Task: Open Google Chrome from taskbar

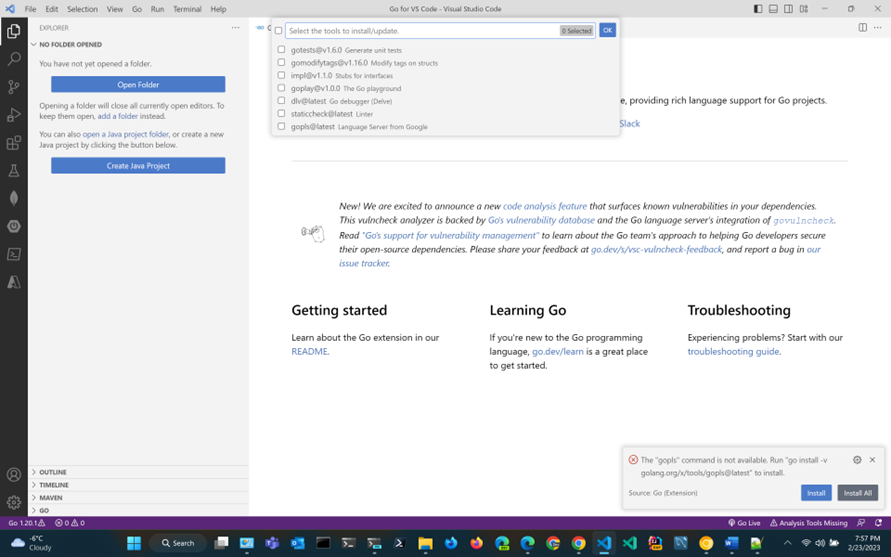Action: coord(578,543)
